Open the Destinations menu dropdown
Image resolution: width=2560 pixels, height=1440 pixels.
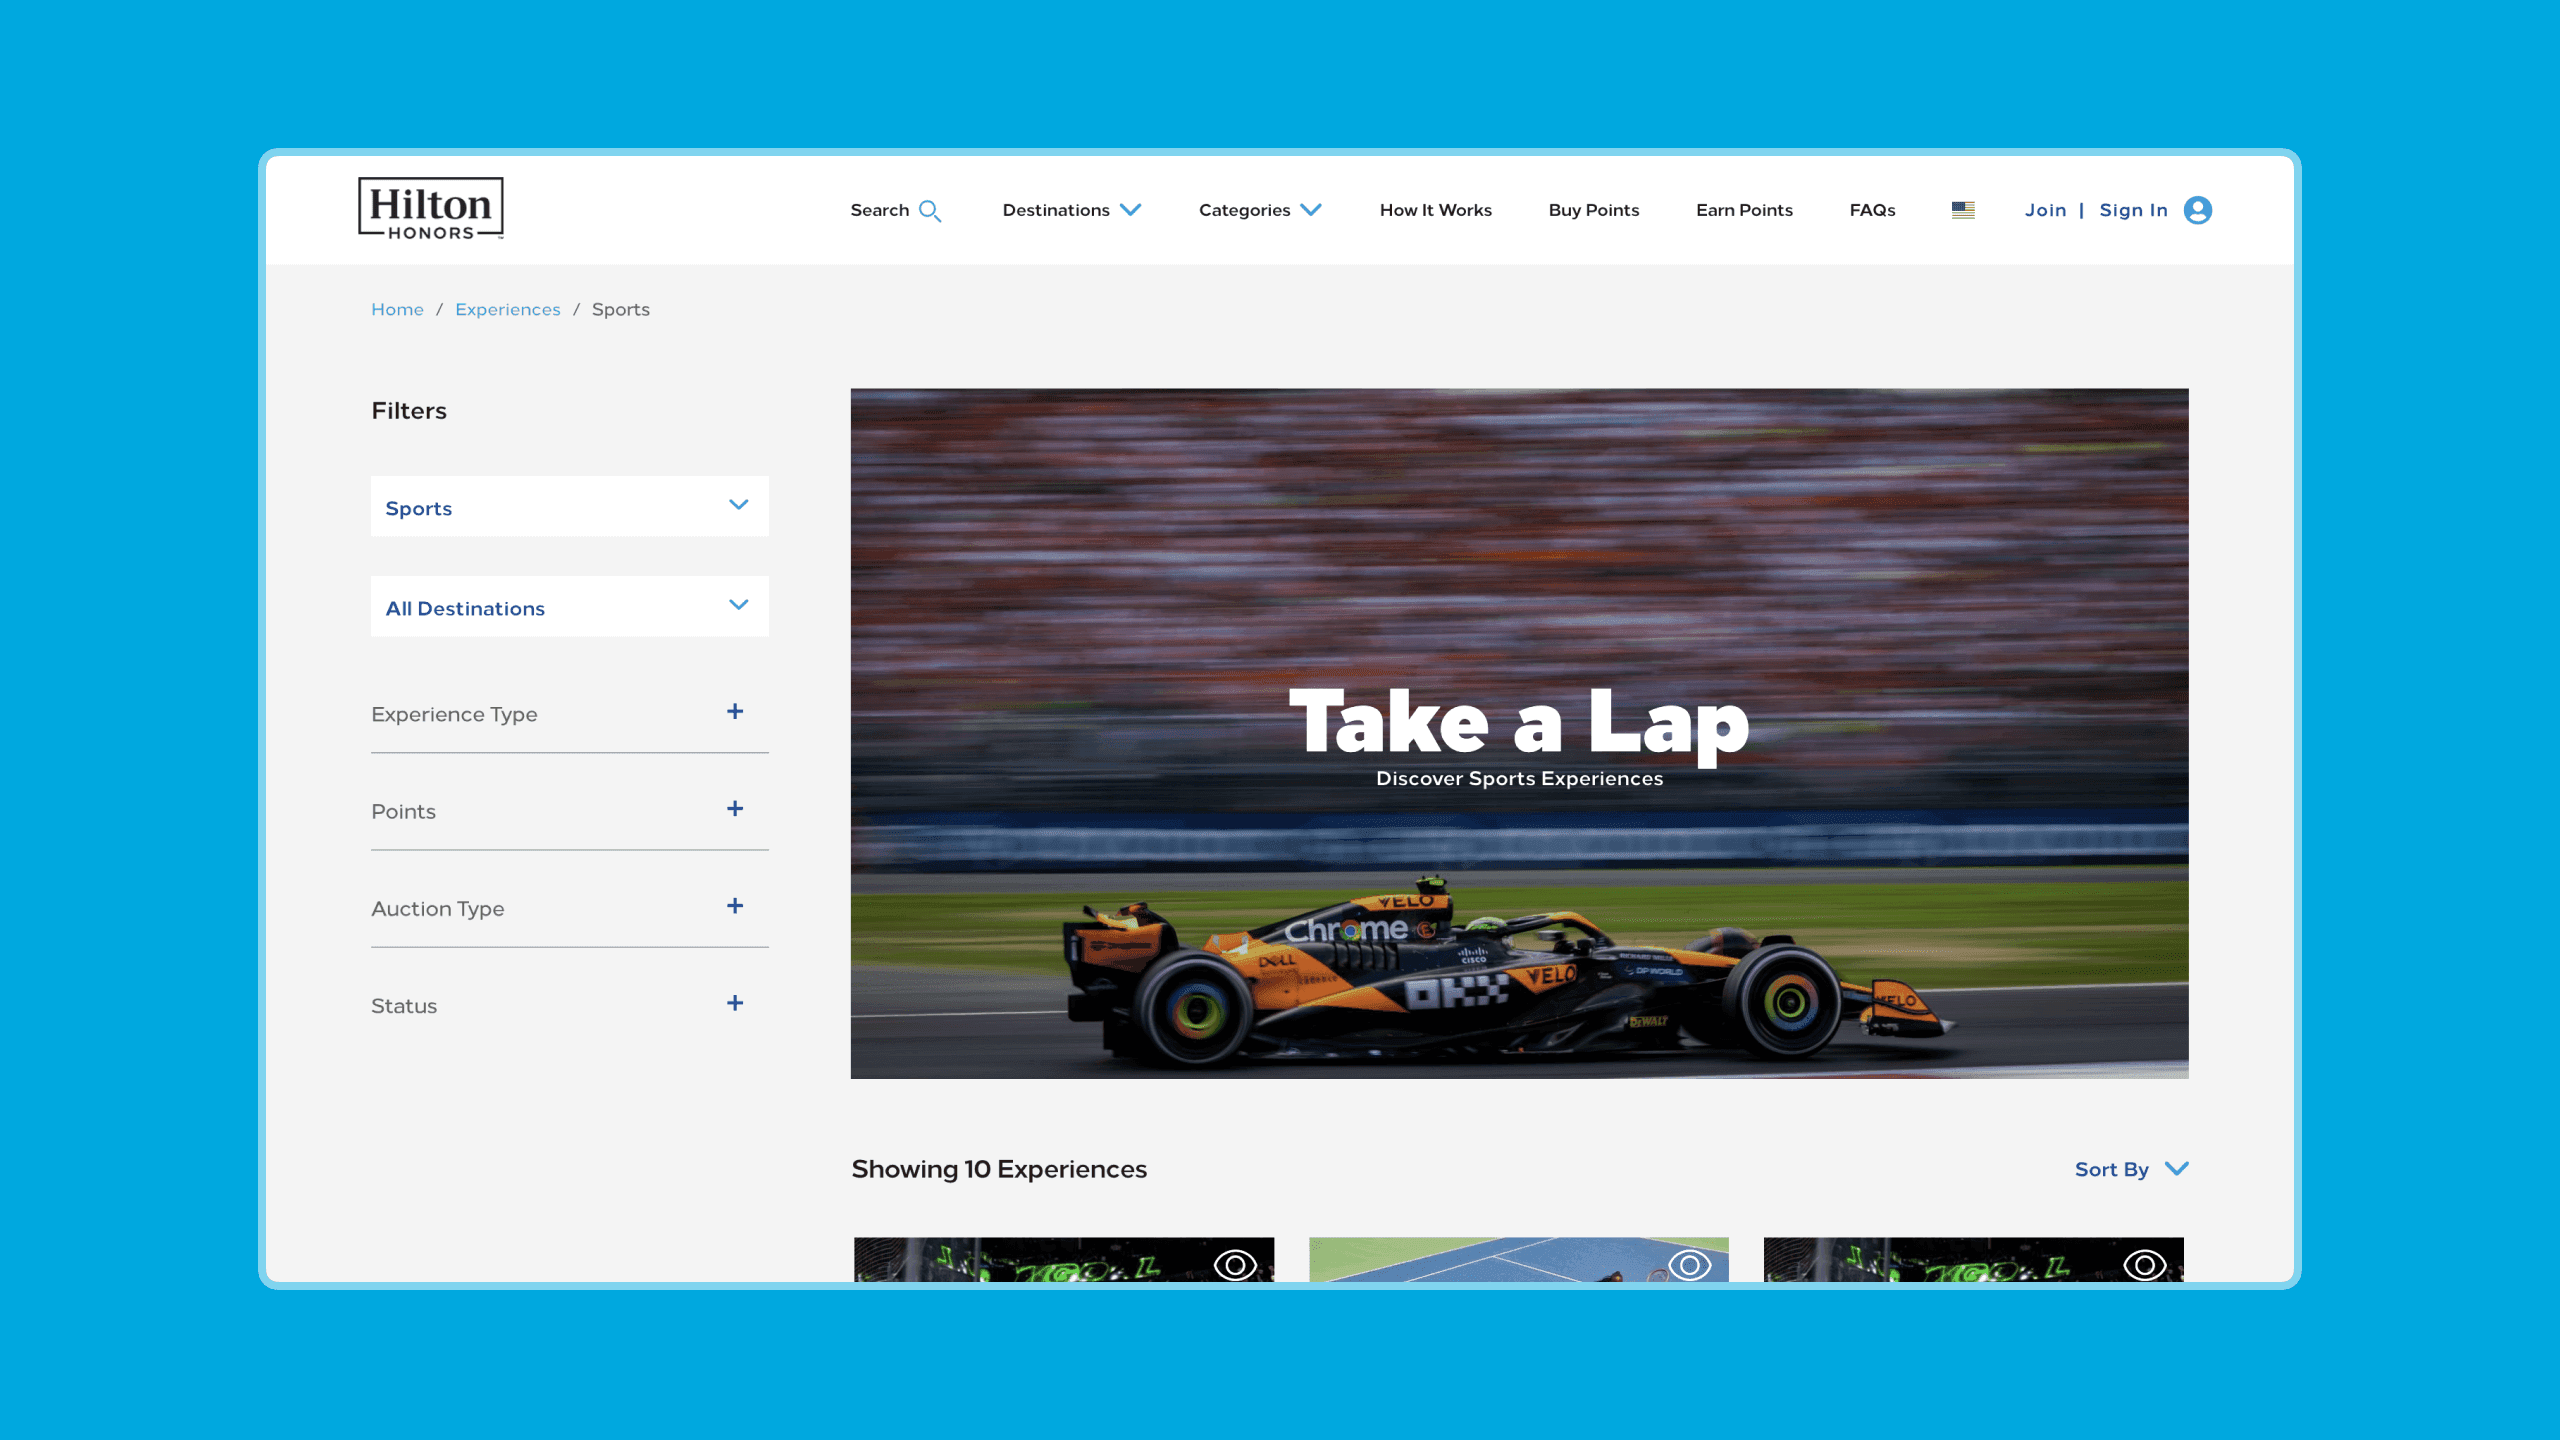click(1072, 210)
